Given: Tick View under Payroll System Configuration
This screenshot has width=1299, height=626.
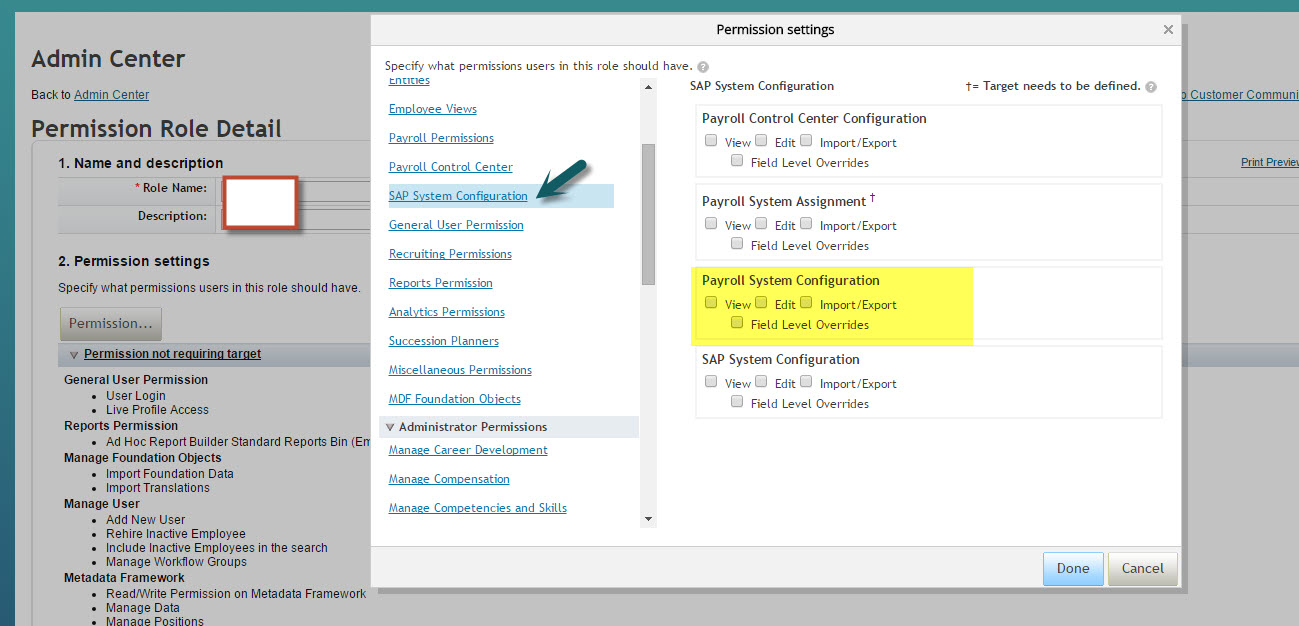Looking at the screenshot, I should (711, 302).
